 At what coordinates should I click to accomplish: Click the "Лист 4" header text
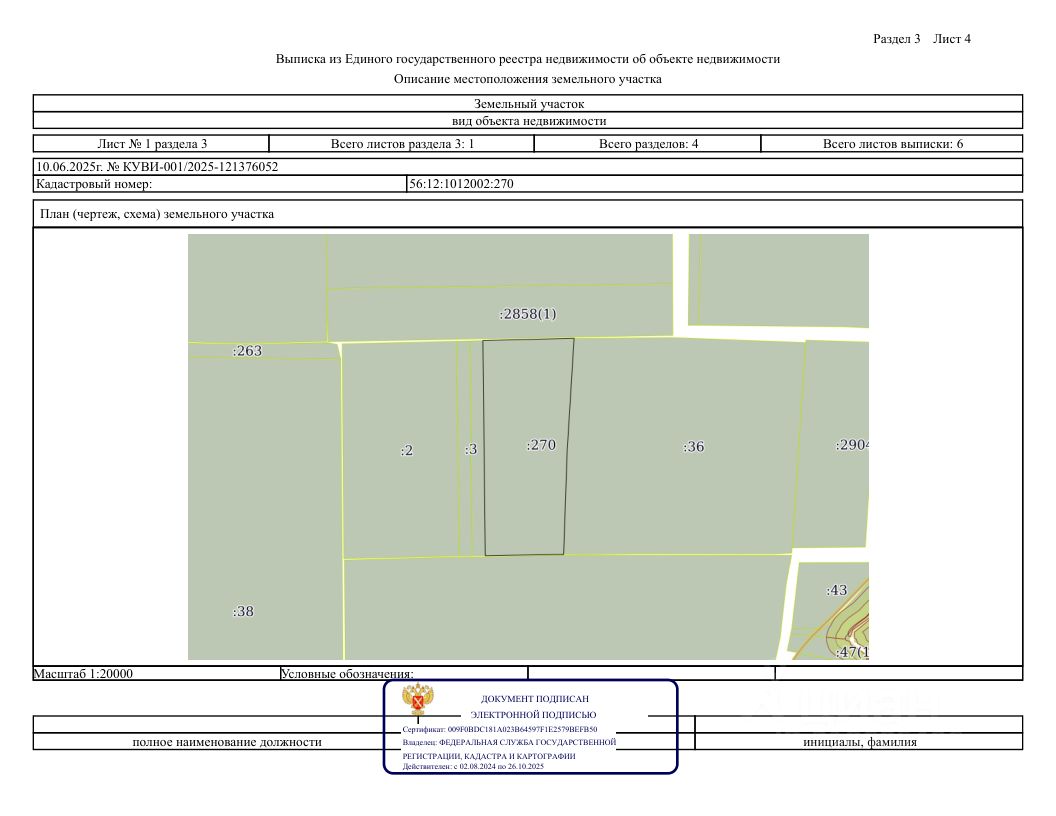point(952,39)
